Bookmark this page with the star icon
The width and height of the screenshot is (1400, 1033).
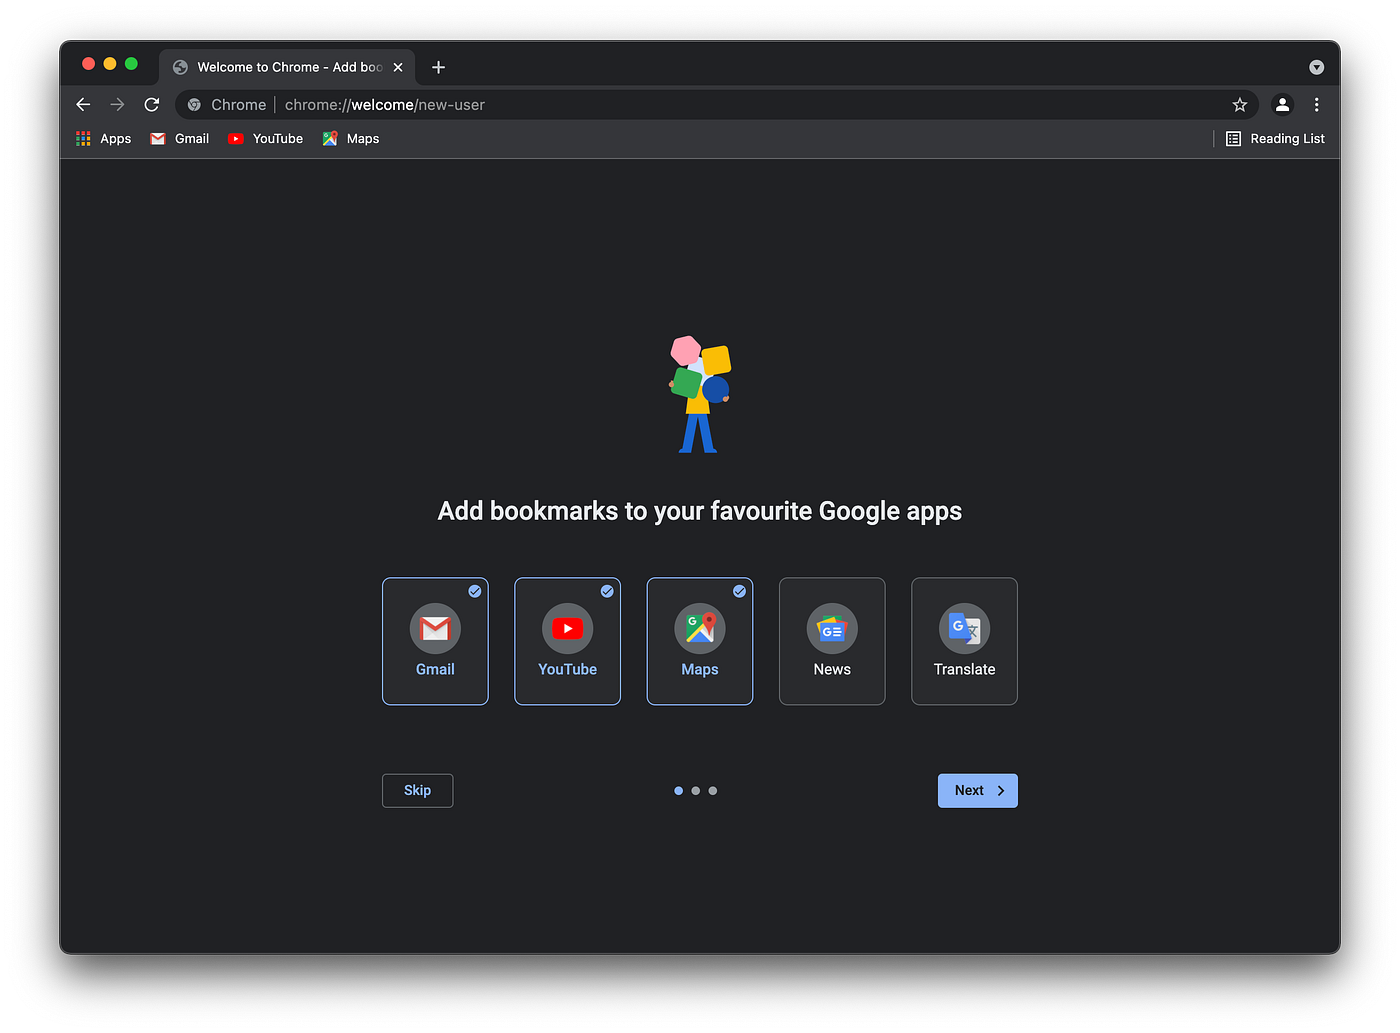click(1240, 104)
